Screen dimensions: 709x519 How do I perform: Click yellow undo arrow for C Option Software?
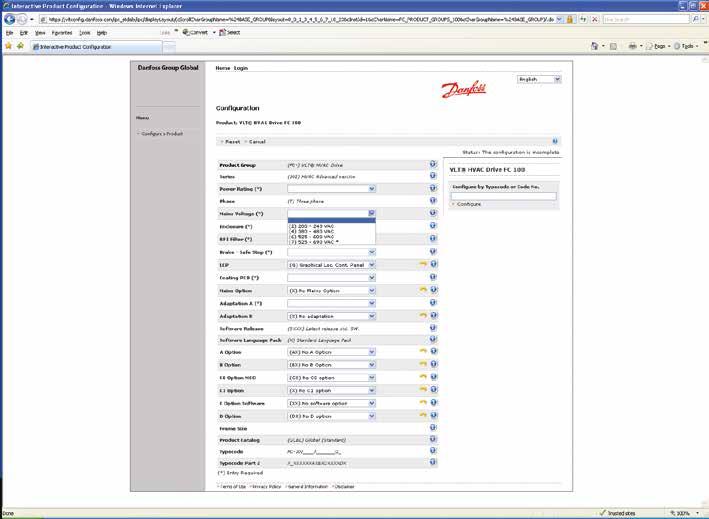pyautogui.click(x=423, y=402)
